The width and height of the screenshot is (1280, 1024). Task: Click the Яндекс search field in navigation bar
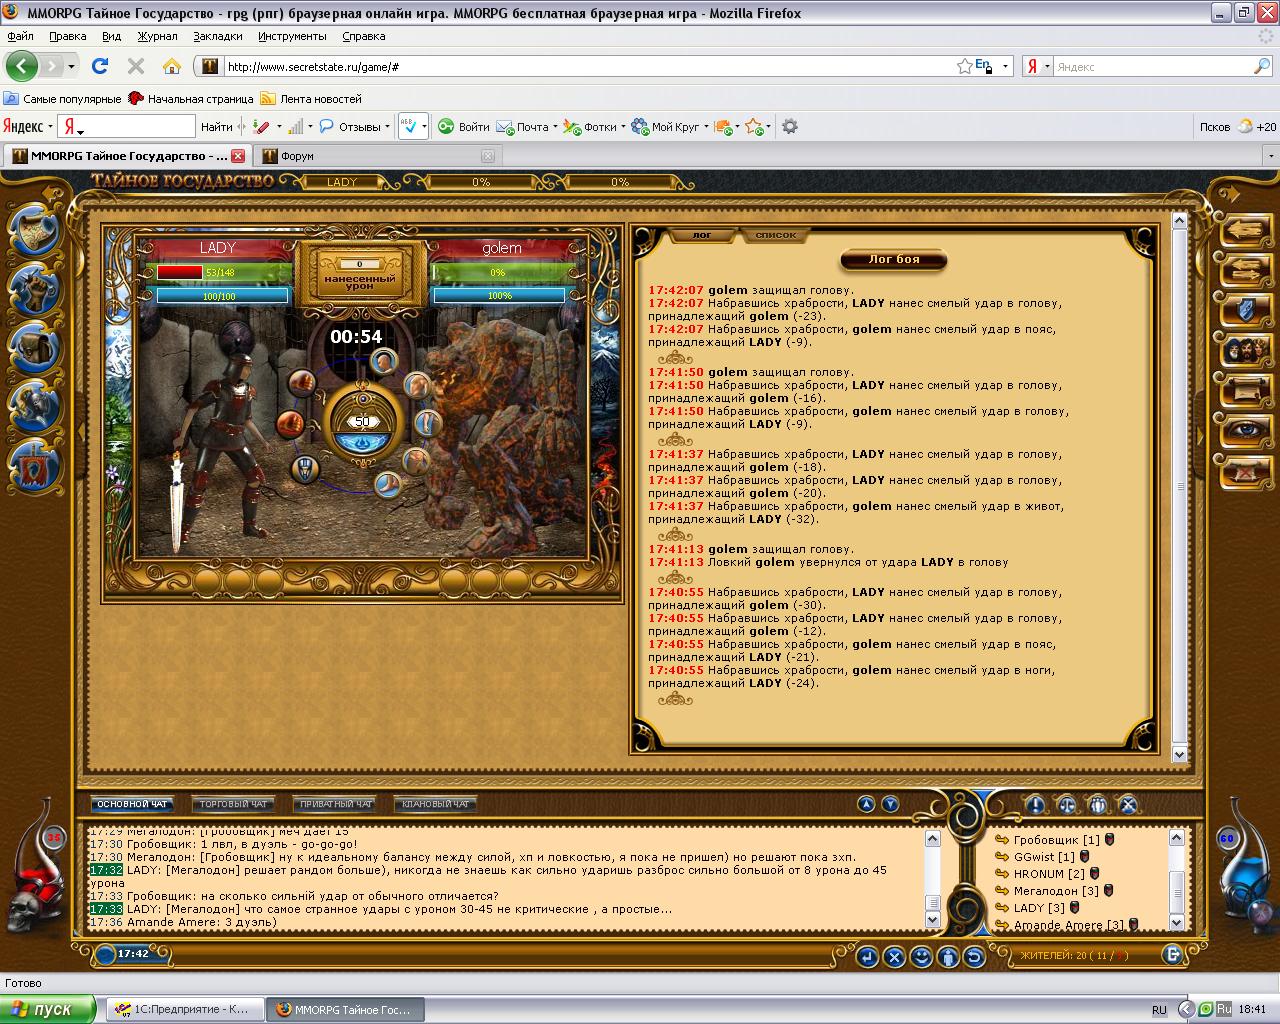[x=1153, y=66]
